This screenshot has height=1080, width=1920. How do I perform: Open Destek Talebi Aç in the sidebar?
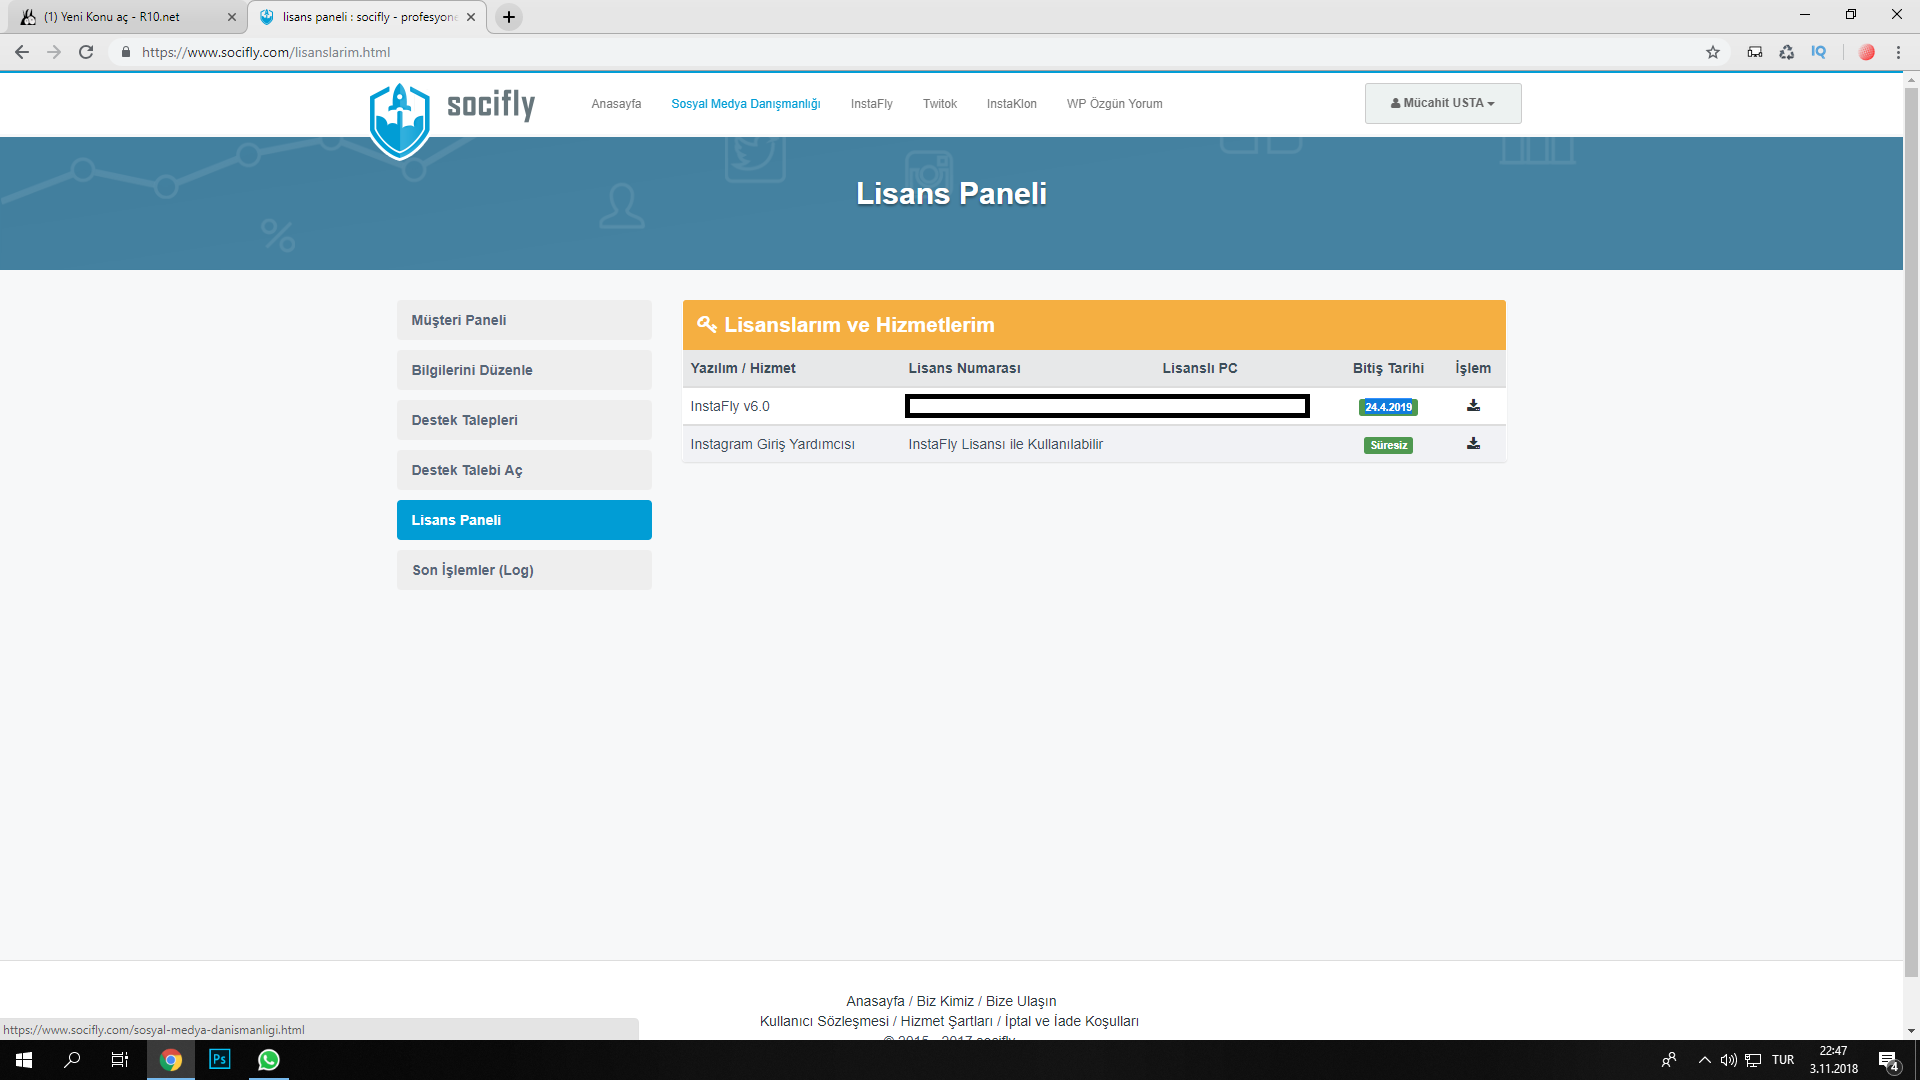pos(524,470)
